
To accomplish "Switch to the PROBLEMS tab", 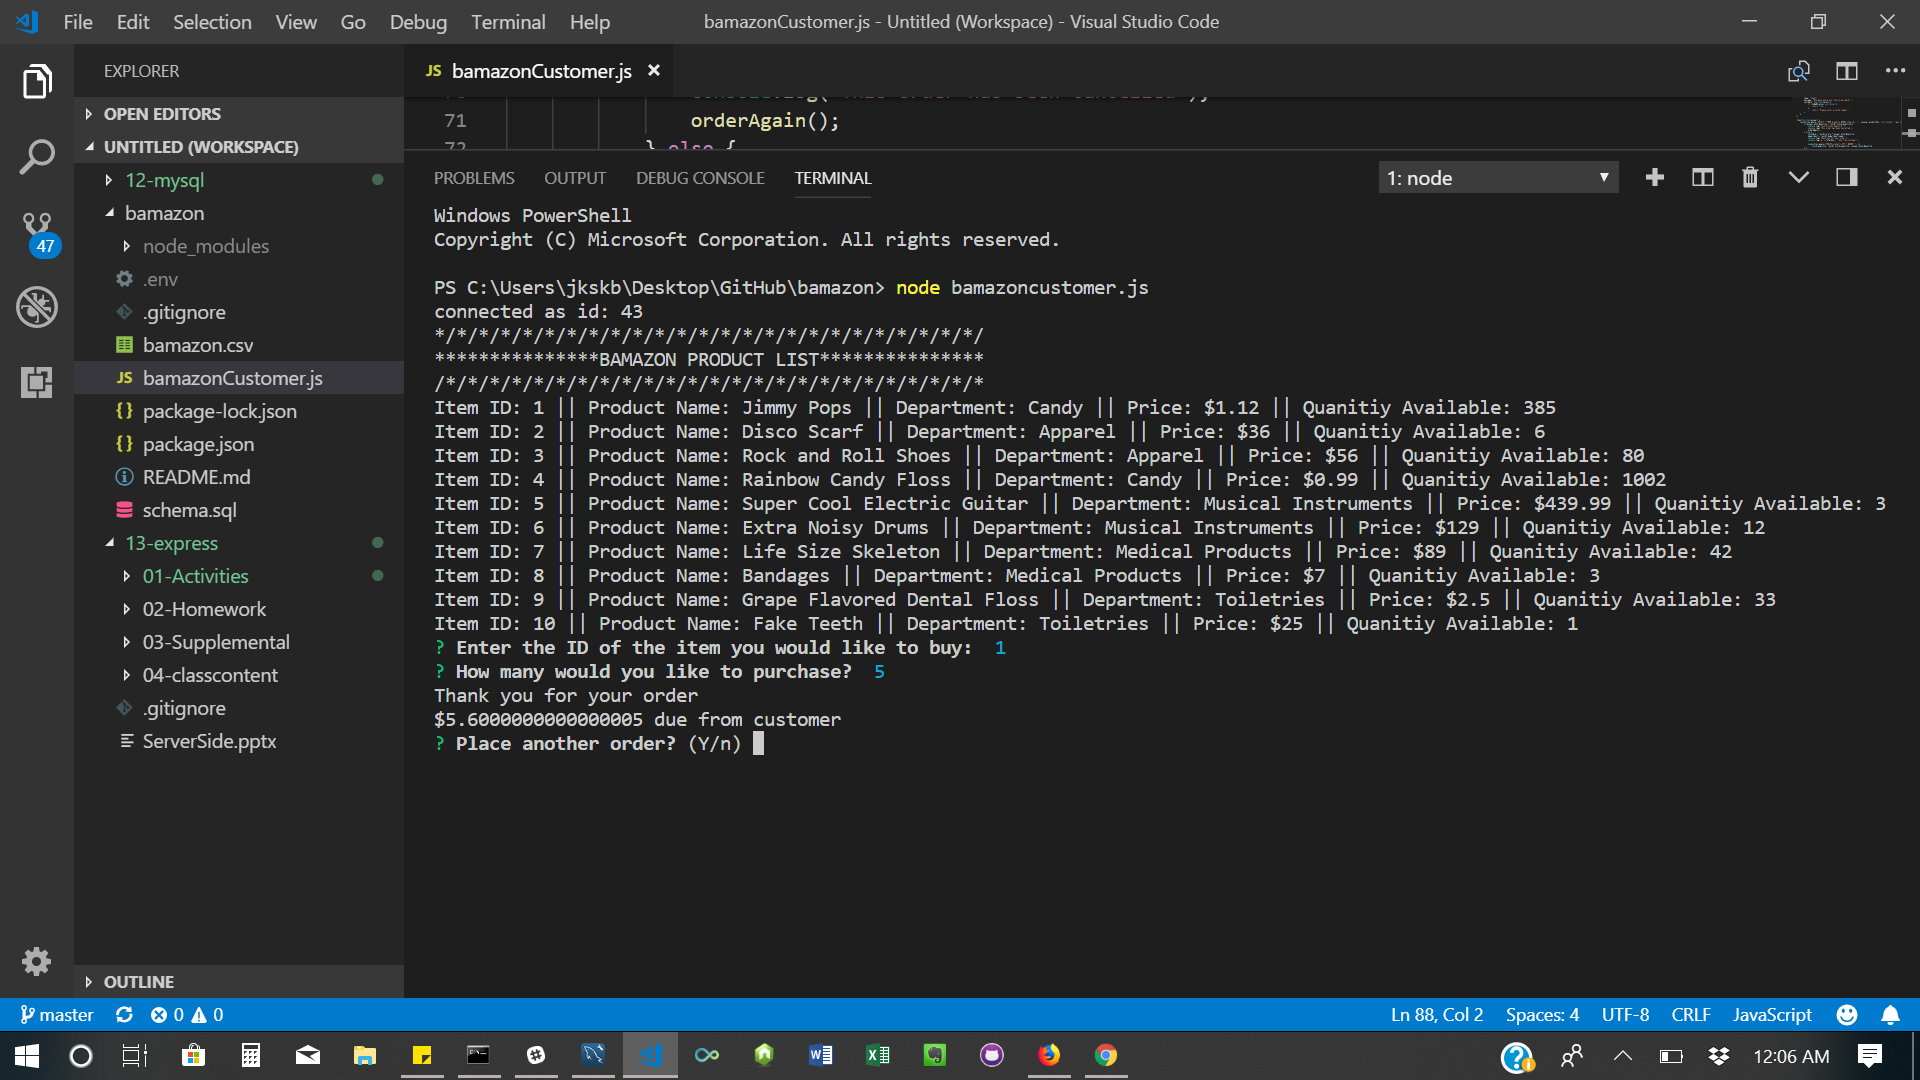I will [x=474, y=178].
